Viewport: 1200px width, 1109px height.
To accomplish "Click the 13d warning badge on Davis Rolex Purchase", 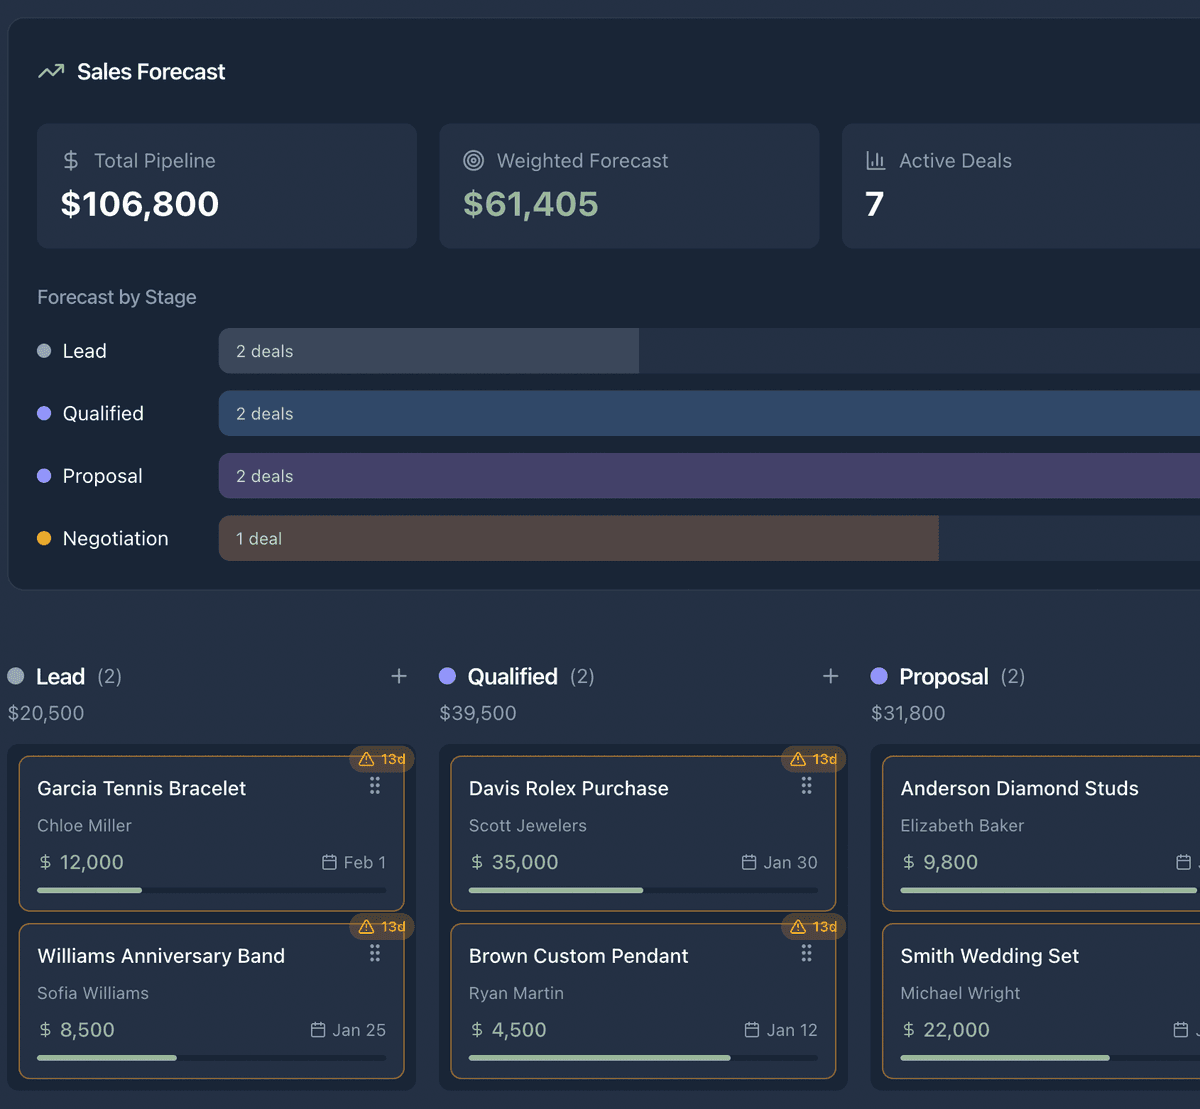I will click(x=813, y=759).
